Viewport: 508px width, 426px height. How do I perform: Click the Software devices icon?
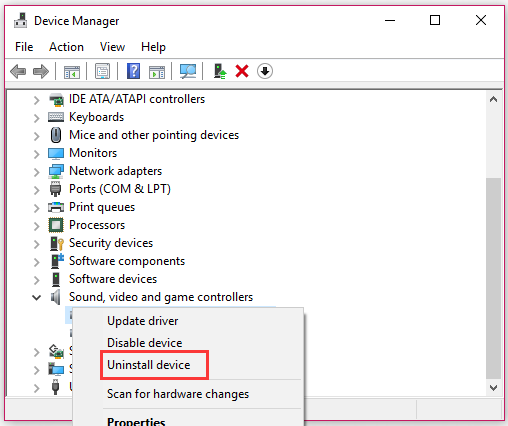(56, 279)
